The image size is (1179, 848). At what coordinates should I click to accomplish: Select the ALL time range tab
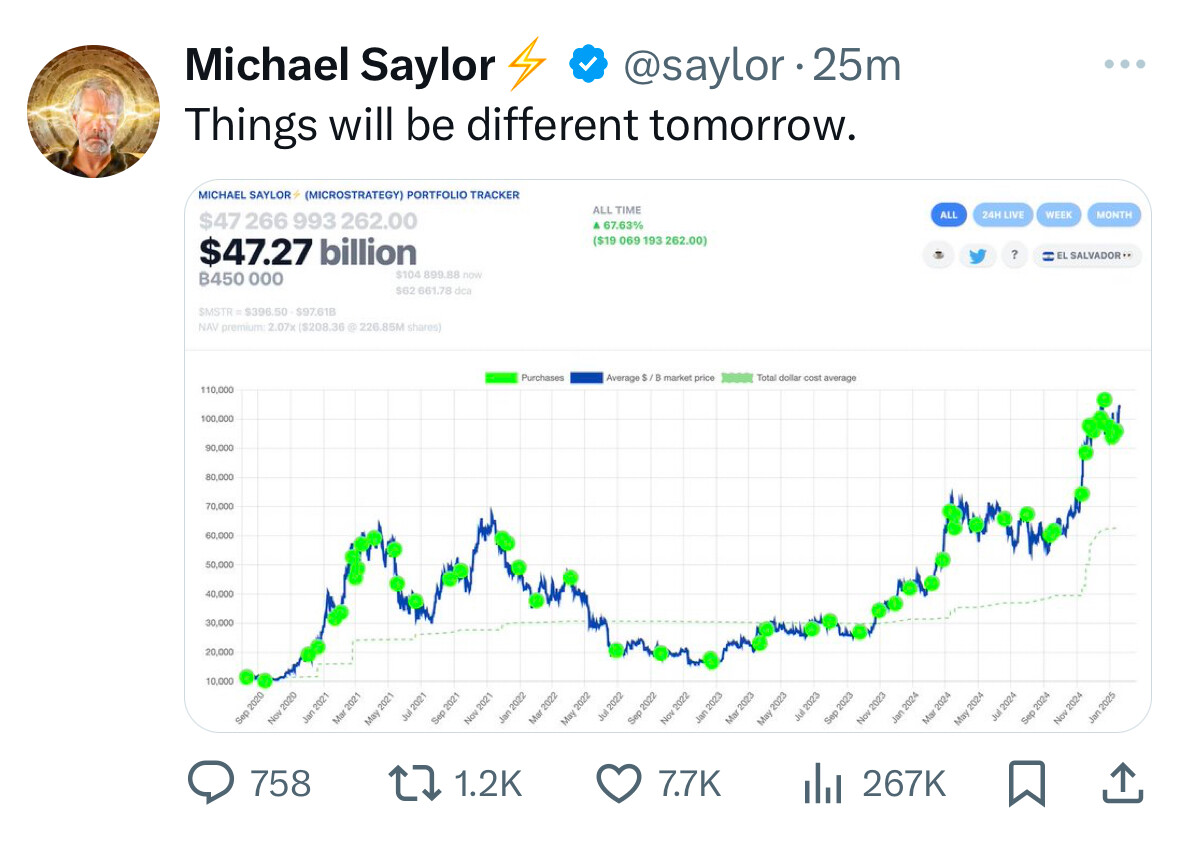click(x=948, y=215)
